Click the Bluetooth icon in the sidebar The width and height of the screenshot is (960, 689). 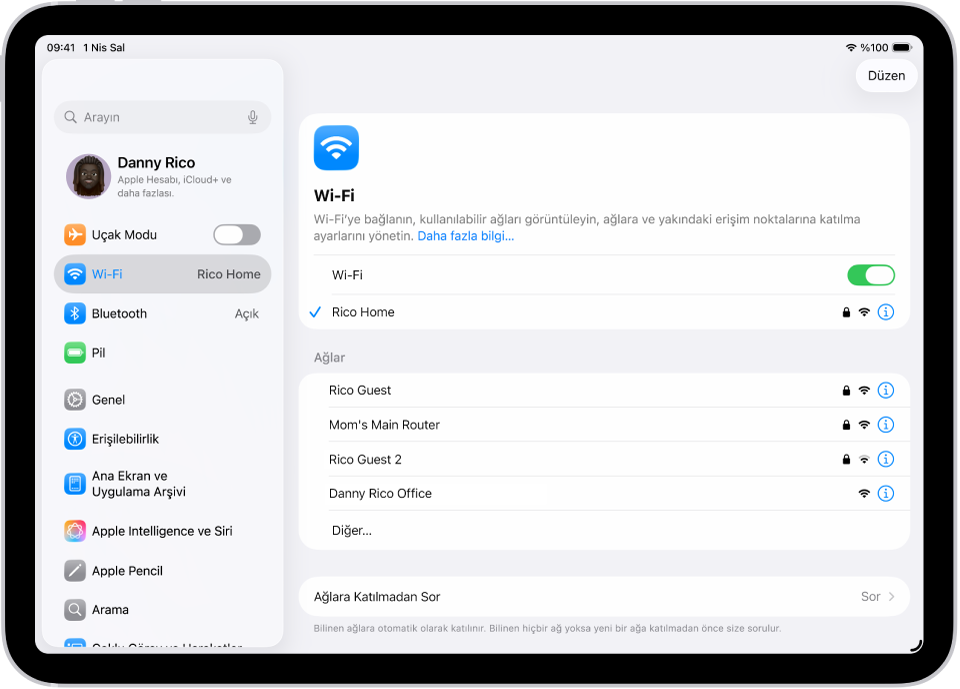click(75, 314)
